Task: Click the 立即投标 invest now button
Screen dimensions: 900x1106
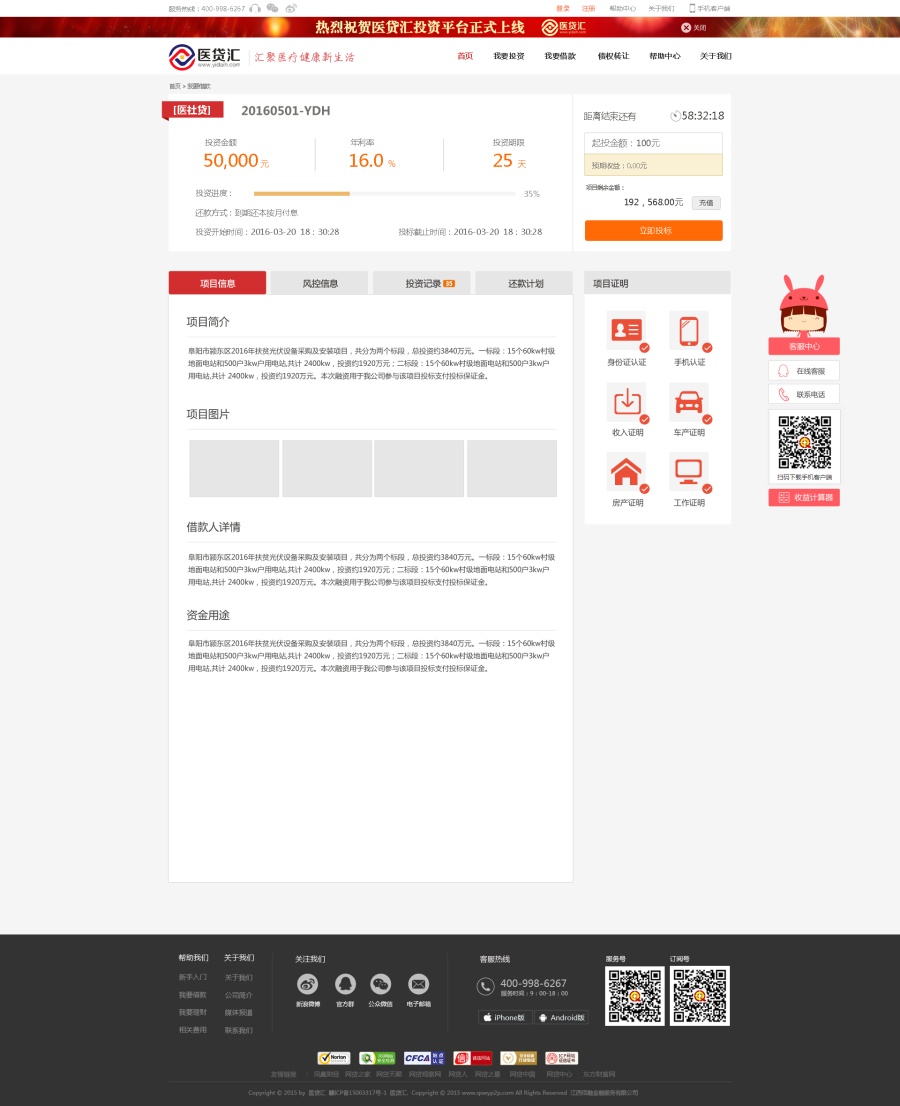Action: [653, 230]
